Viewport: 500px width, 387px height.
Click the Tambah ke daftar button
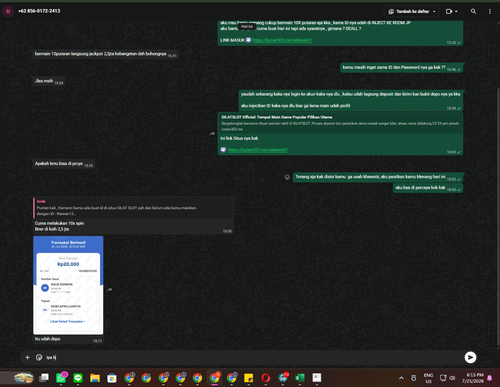tap(412, 11)
